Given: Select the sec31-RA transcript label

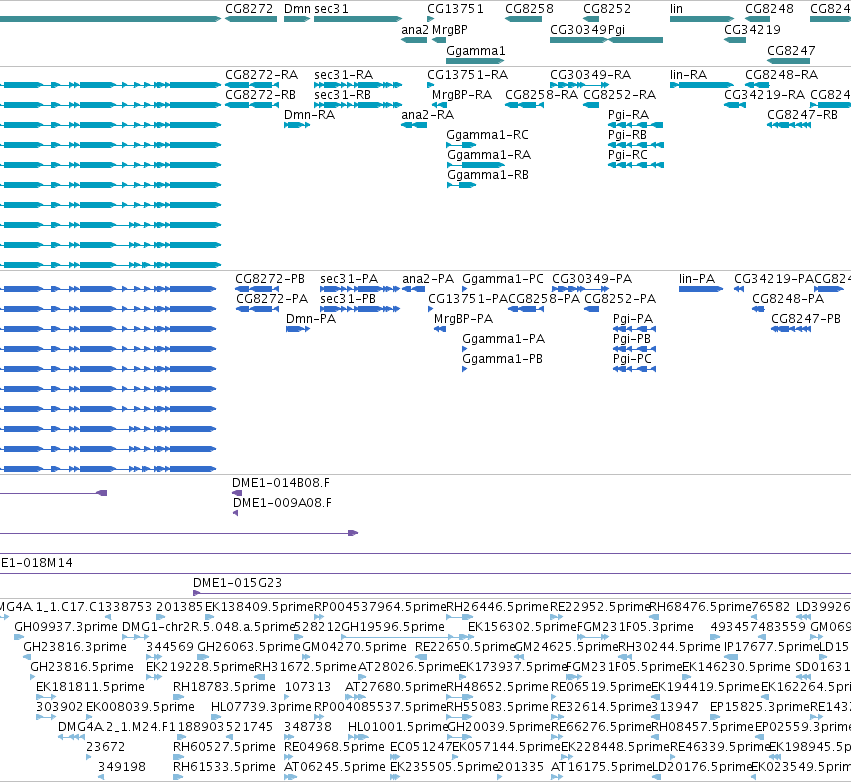Looking at the screenshot, I should (x=344, y=75).
